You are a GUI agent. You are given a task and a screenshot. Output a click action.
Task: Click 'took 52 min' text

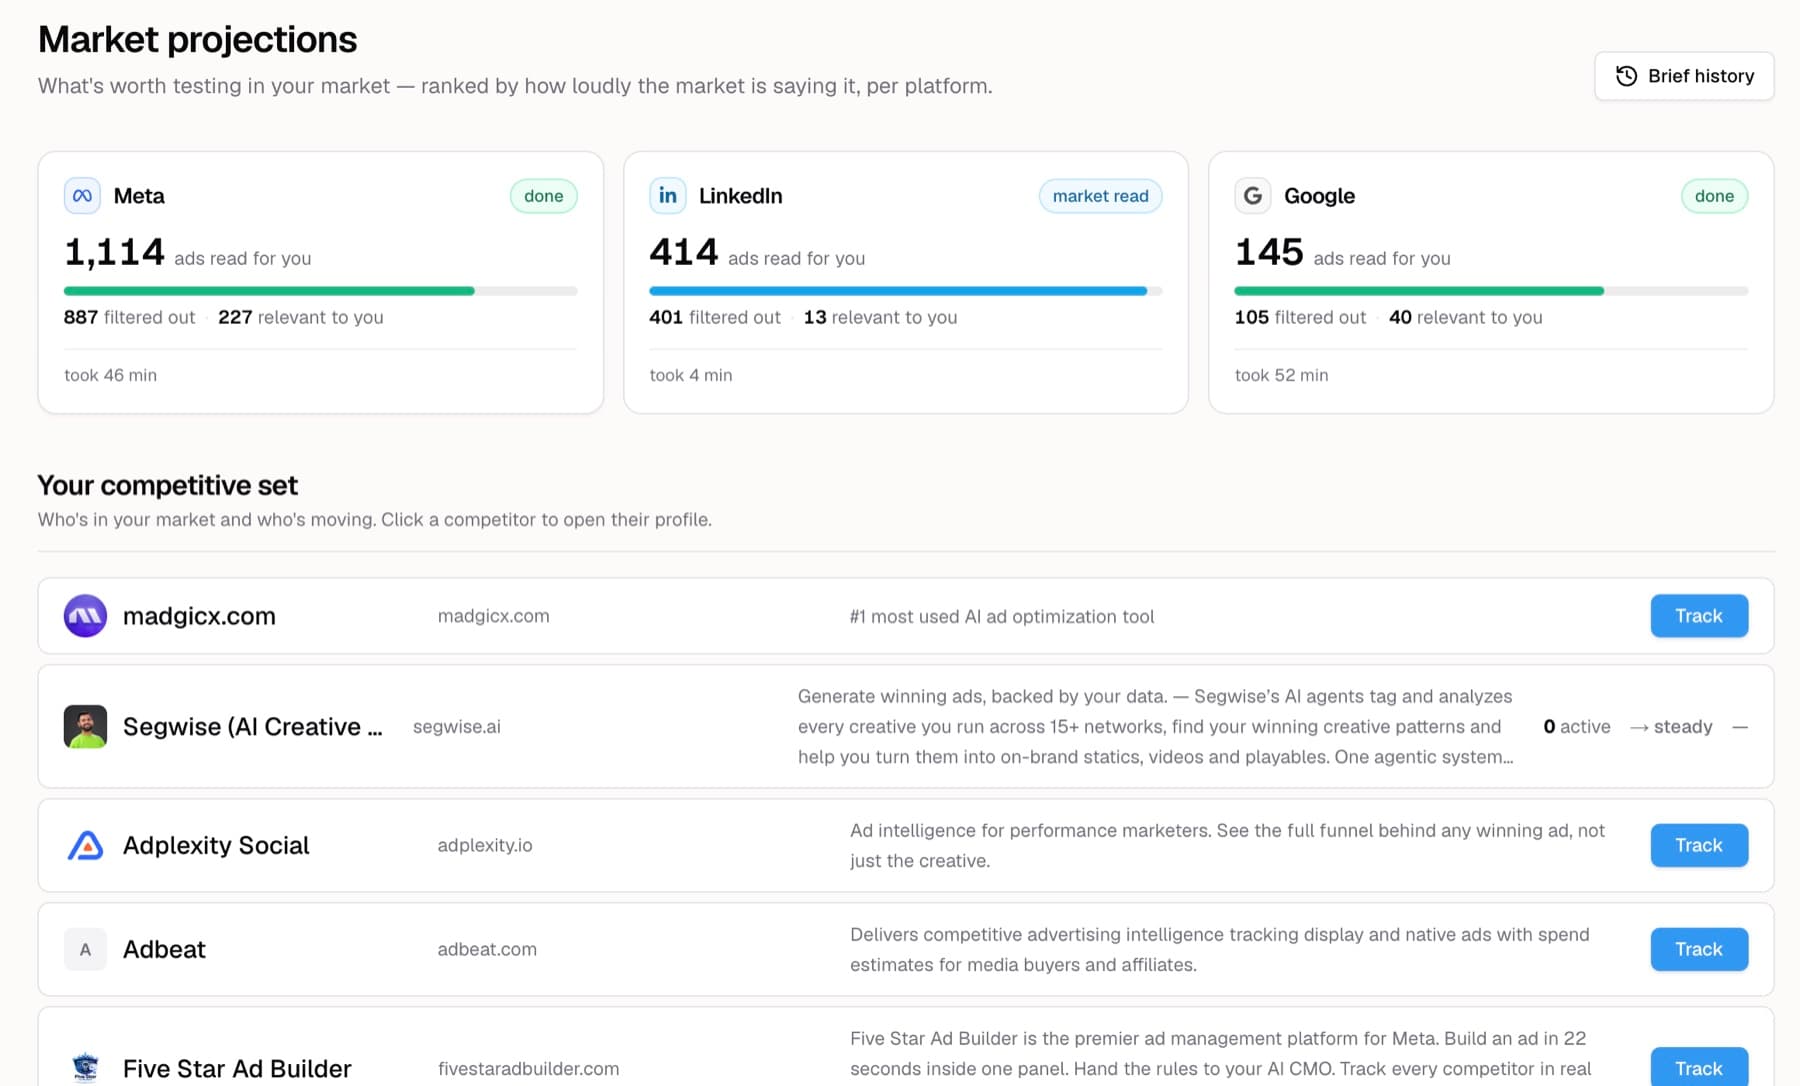click(x=1282, y=375)
